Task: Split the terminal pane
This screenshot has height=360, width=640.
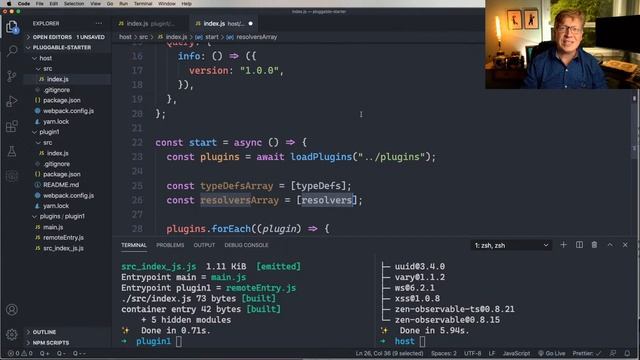Action: click(579, 245)
